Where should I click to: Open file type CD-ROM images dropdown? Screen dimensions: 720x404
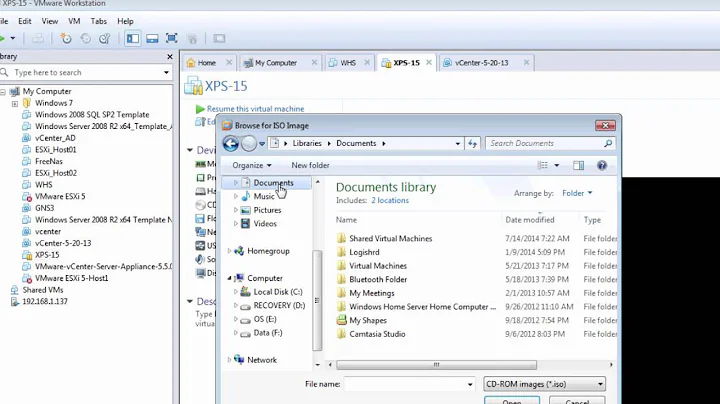point(545,384)
